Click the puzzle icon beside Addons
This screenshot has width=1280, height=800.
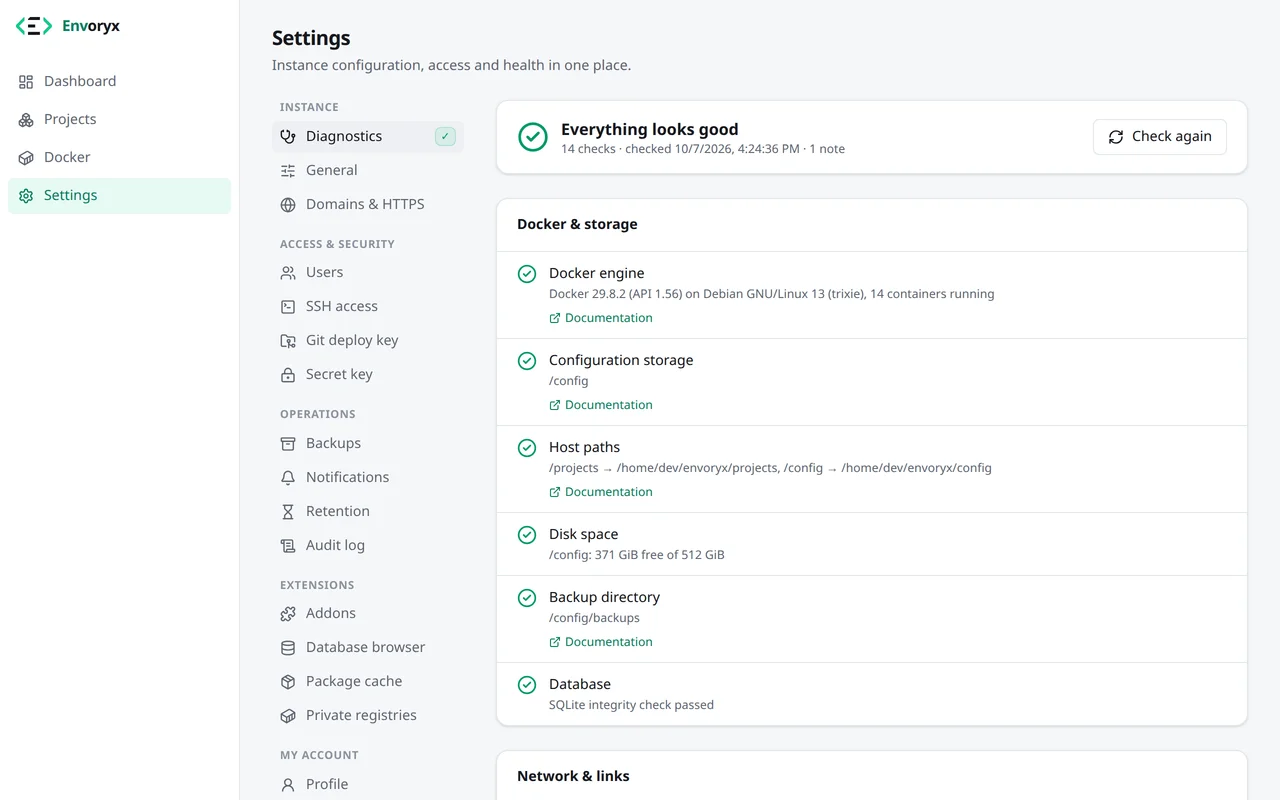[288, 613]
